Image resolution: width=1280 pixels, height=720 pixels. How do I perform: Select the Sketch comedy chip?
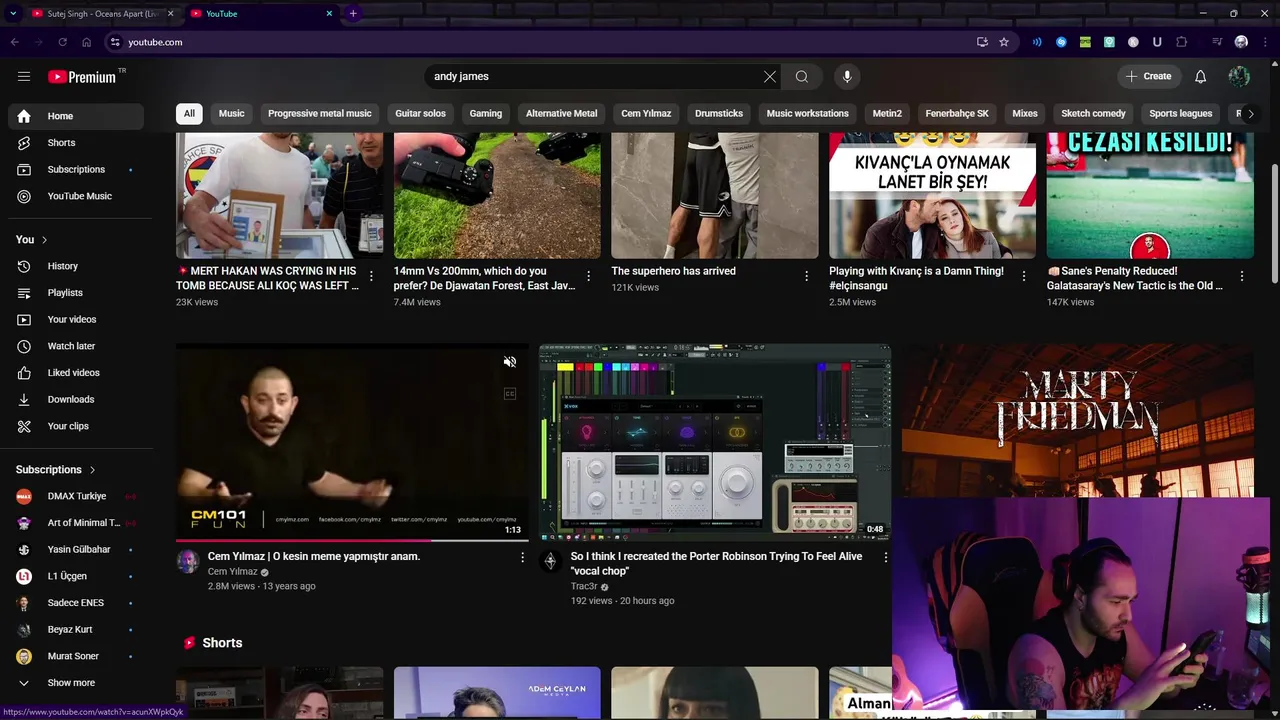tap(1093, 113)
